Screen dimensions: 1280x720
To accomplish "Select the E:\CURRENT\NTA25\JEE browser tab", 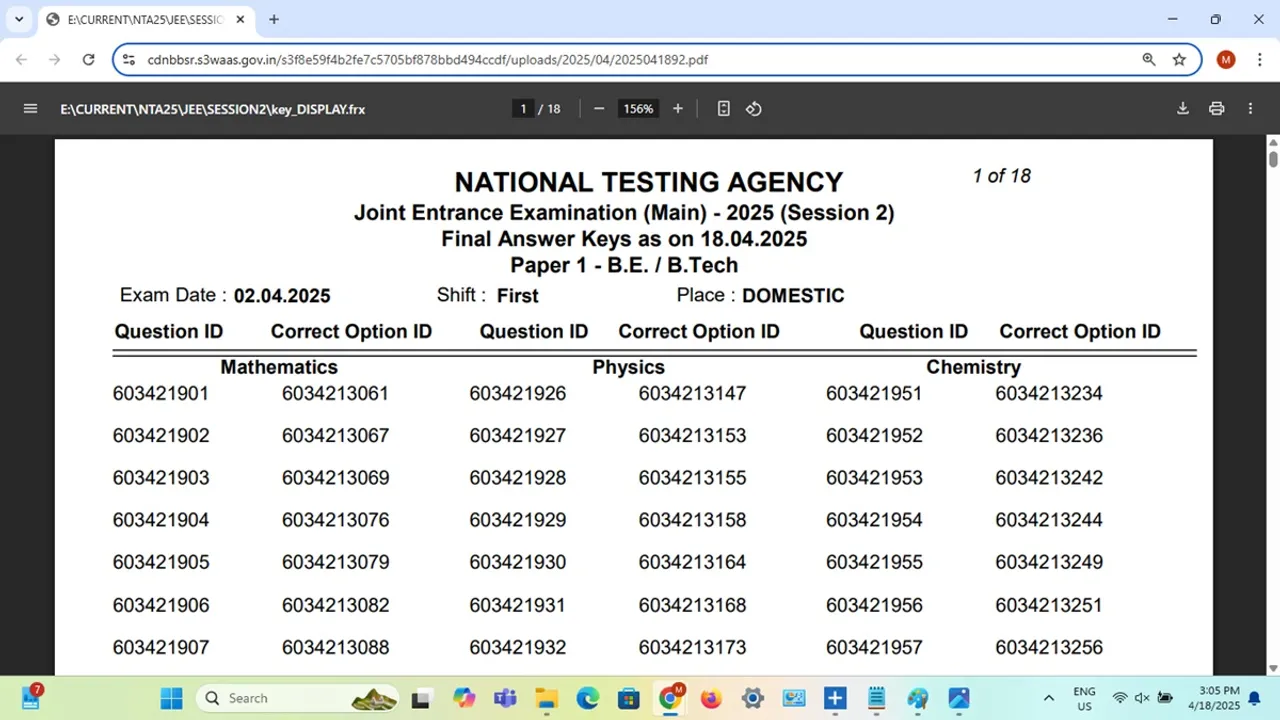I will (146, 20).
